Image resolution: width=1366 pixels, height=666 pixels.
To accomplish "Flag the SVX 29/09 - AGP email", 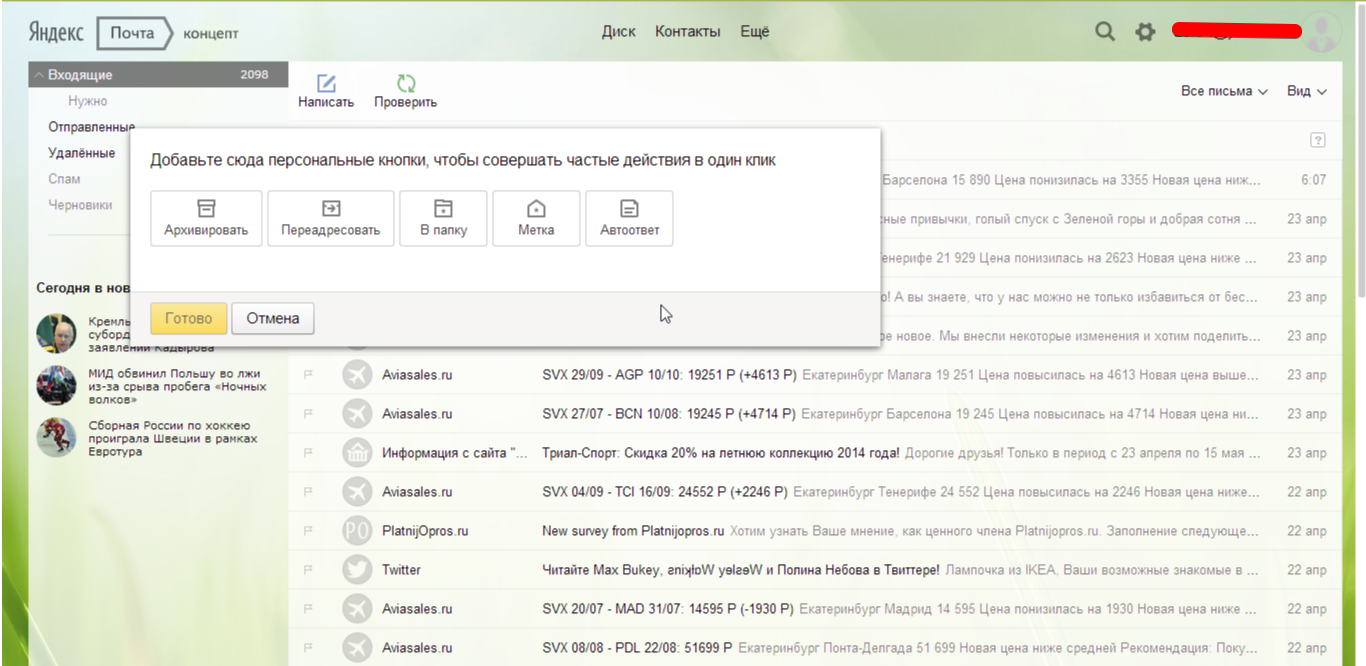I will (308, 375).
